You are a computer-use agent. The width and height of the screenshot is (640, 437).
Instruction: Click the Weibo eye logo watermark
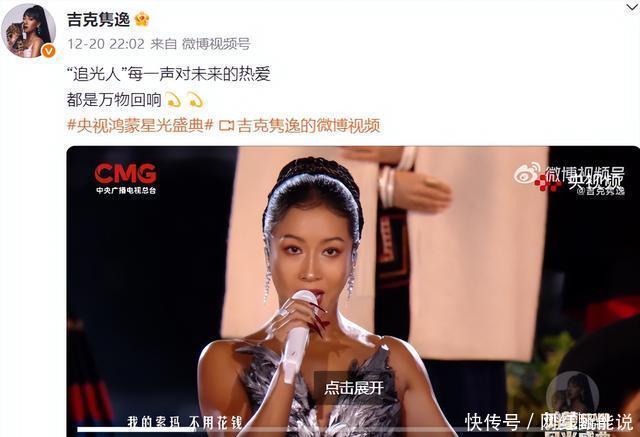click(x=527, y=173)
